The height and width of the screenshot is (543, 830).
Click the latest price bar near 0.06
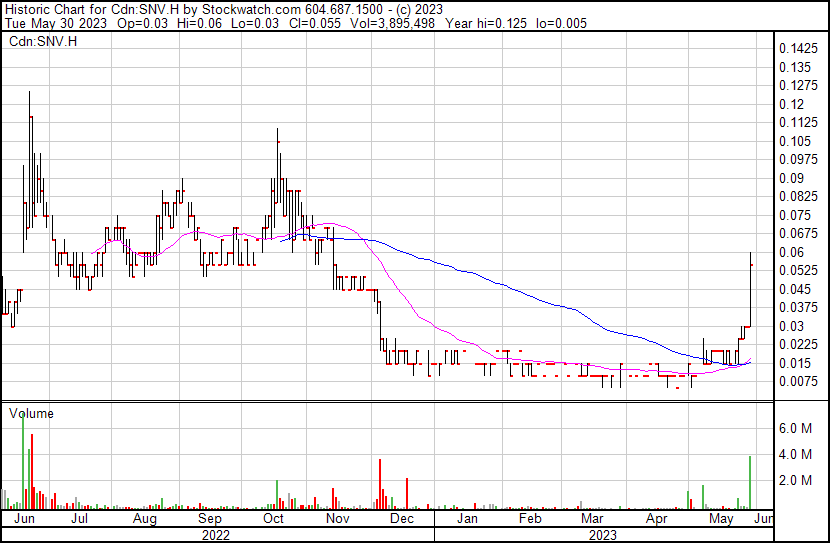pyautogui.click(x=751, y=262)
